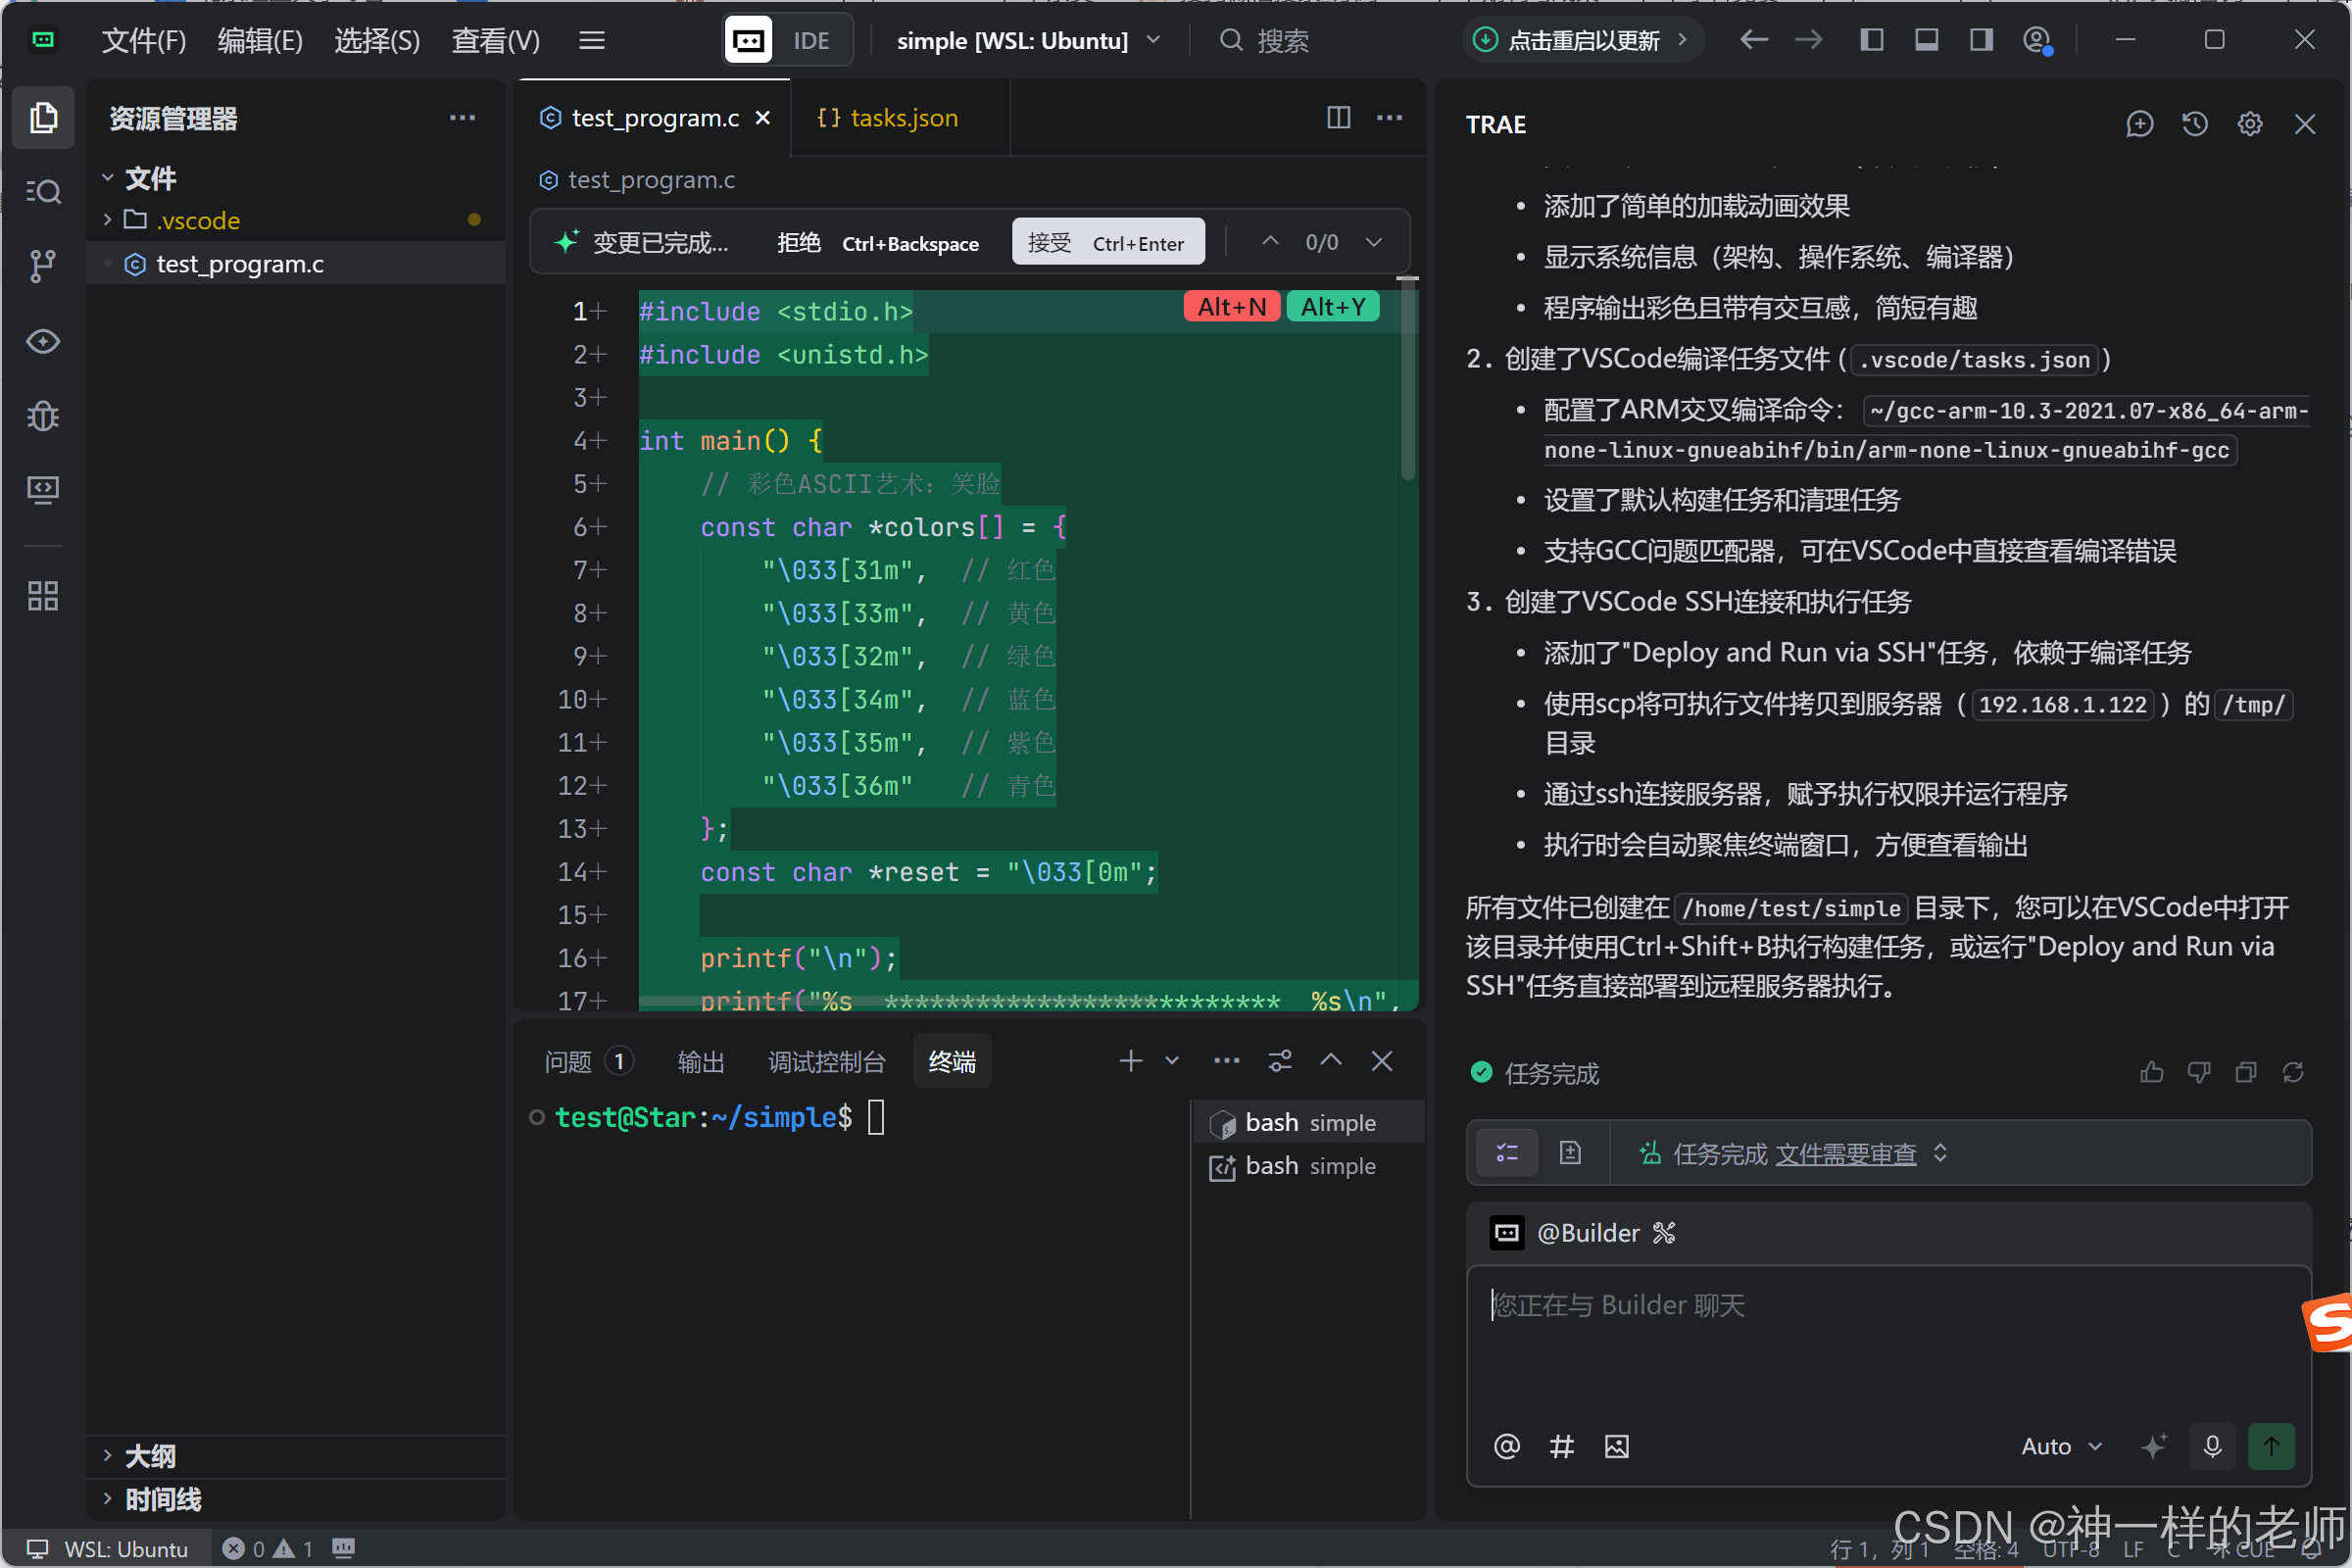Expand the .vscode folder

click(197, 220)
